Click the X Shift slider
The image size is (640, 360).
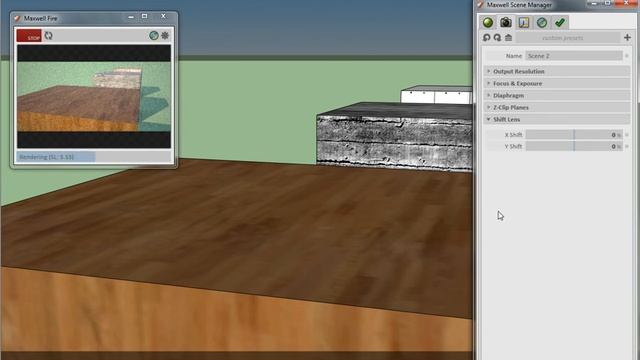point(573,135)
